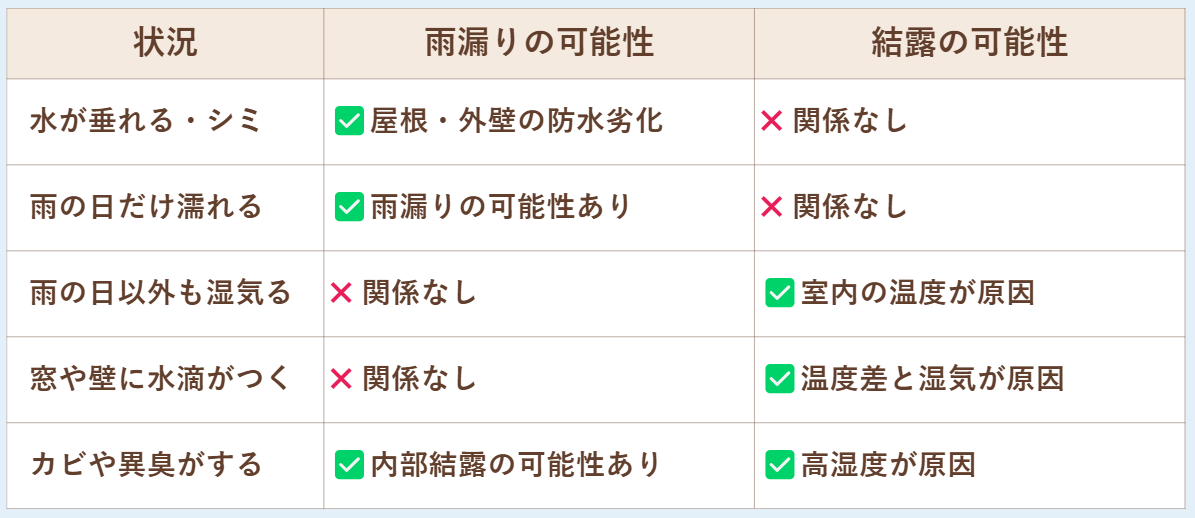The height and width of the screenshot is (518, 1195).
Task: Select the 結露の可能性 column header
Action: pyautogui.click(x=970, y=44)
